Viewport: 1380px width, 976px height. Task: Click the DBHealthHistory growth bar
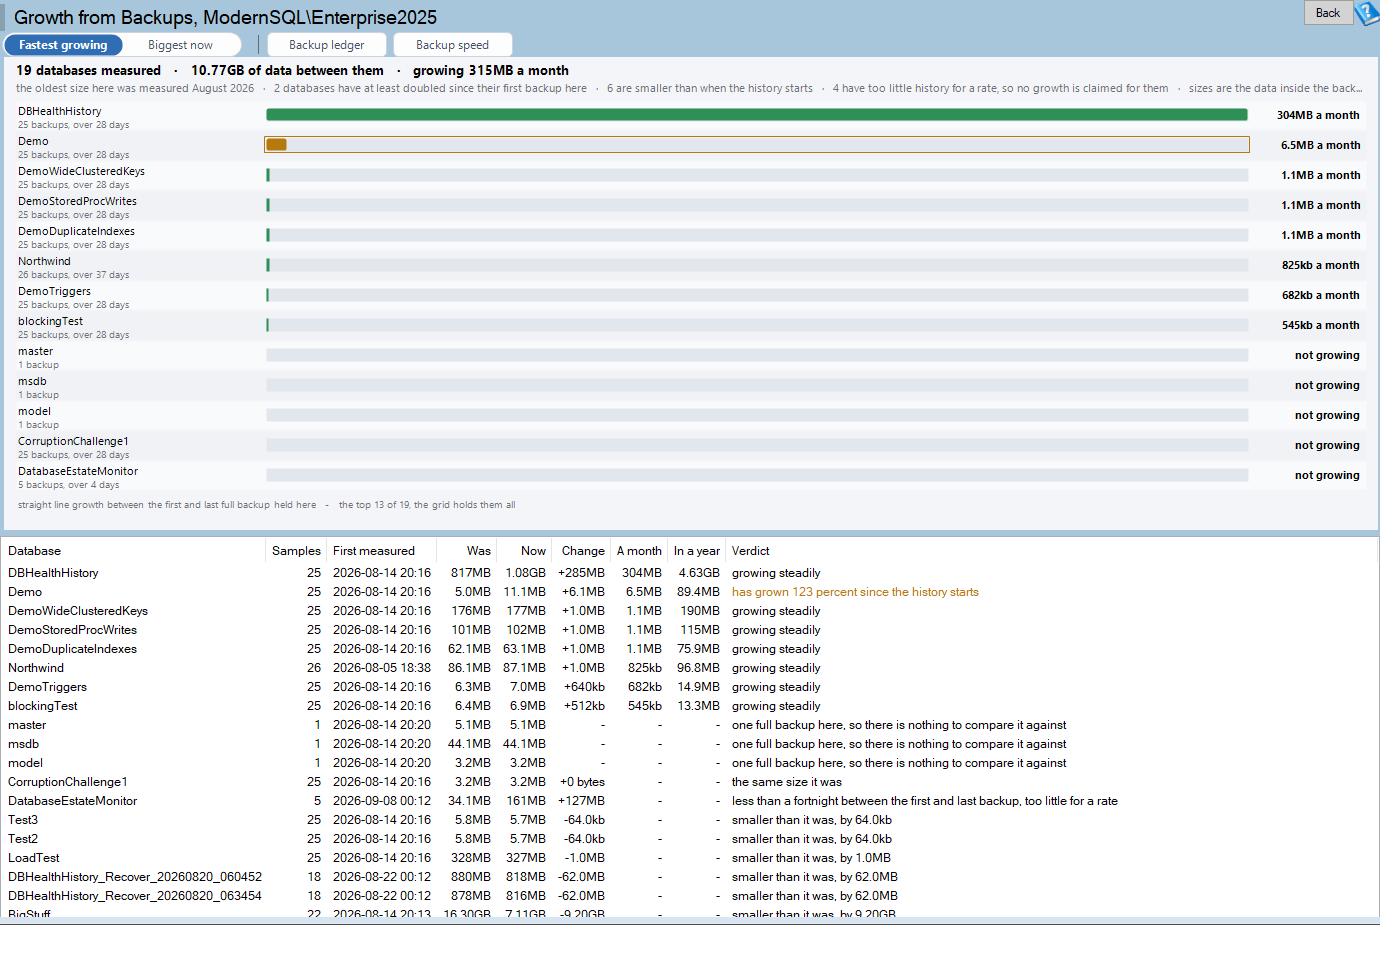(757, 115)
